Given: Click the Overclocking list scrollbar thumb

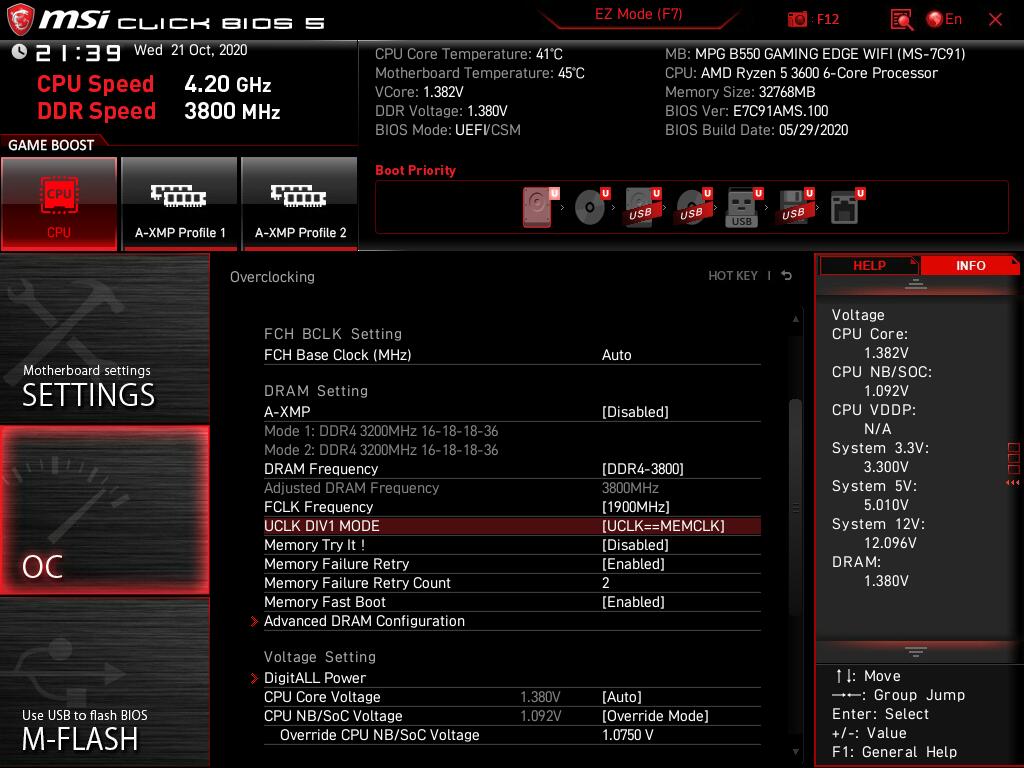Looking at the screenshot, I should tap(795, 507).
